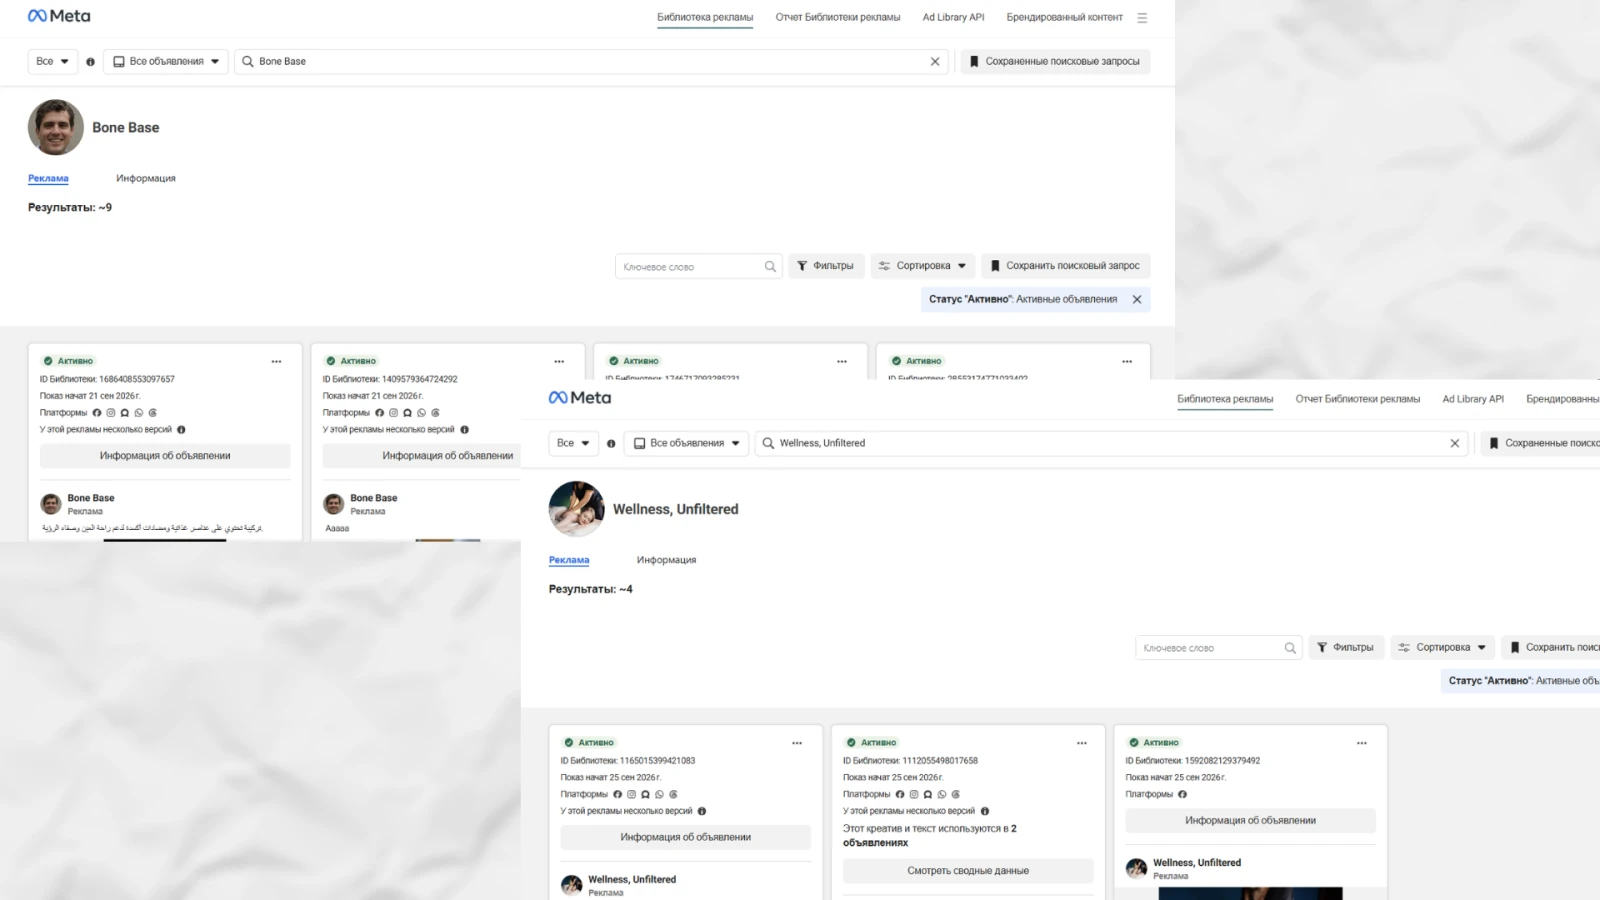Click the Bone Base profile avatar
The image size is (1600, 900).
56,127
